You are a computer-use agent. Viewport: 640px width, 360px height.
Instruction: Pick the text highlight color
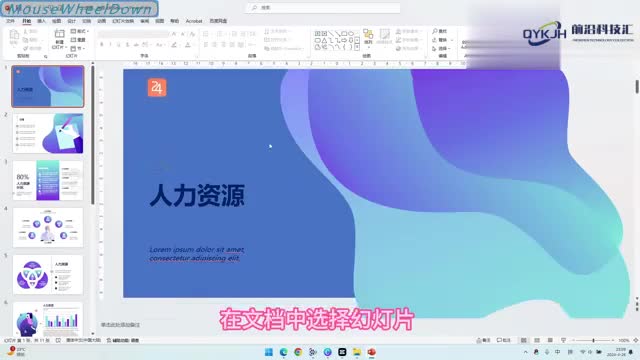click(175, 45)
